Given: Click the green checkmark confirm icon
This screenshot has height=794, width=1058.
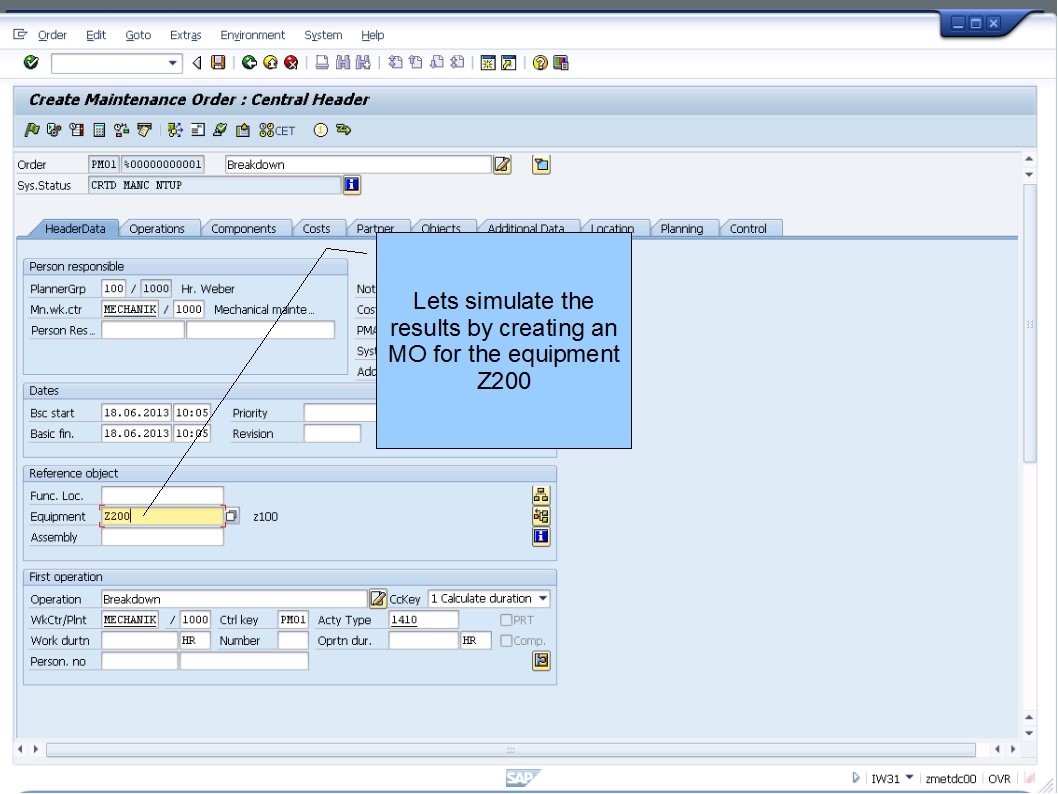Looking at the screenshot, I should [x=31, y=63].
